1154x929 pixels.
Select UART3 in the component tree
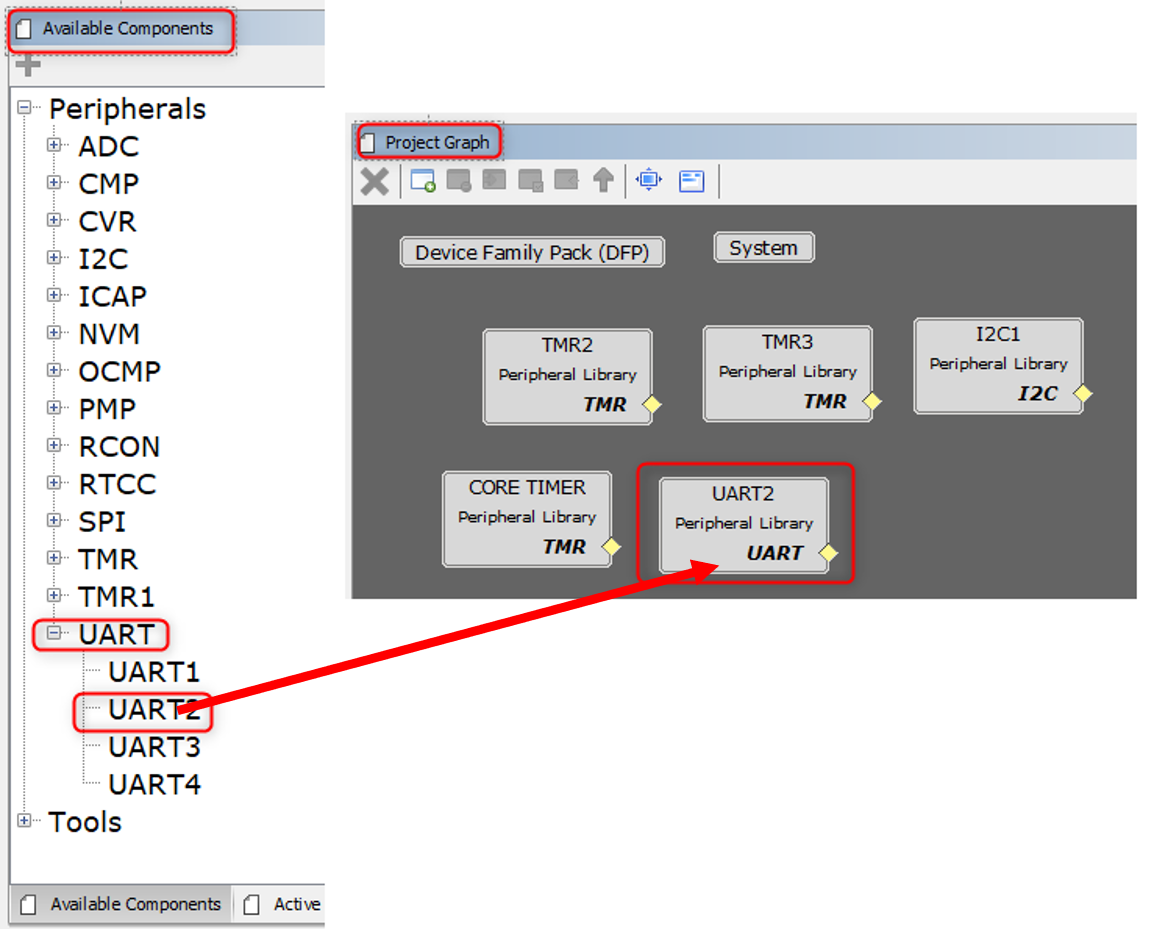tap(154, 747)
